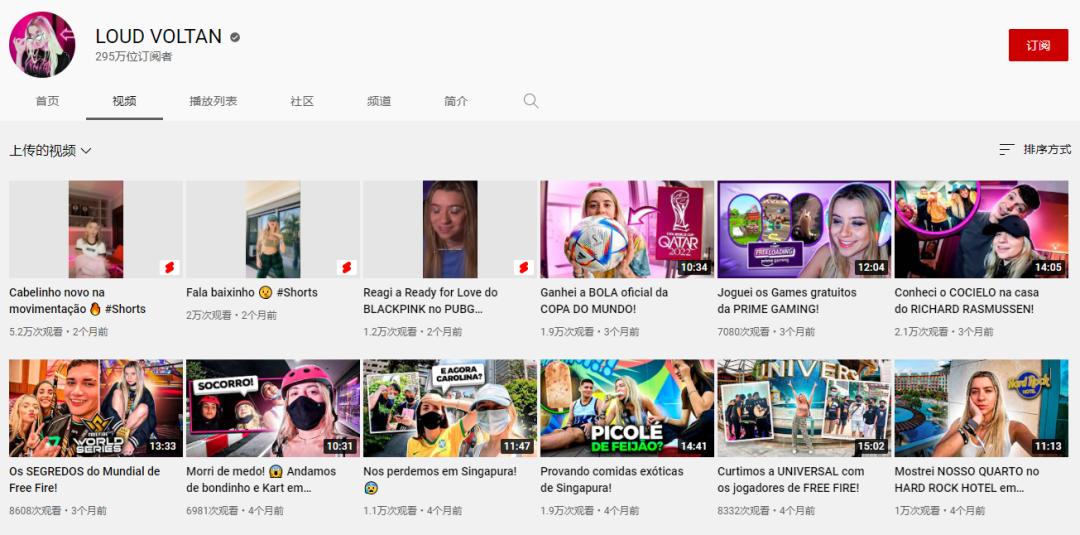Viewport: 1080px width, 535px height.
Task: Click Shorts icon on Cabelinho novo thumbnail
Action: pyautogui.click(x=169, y=267)
